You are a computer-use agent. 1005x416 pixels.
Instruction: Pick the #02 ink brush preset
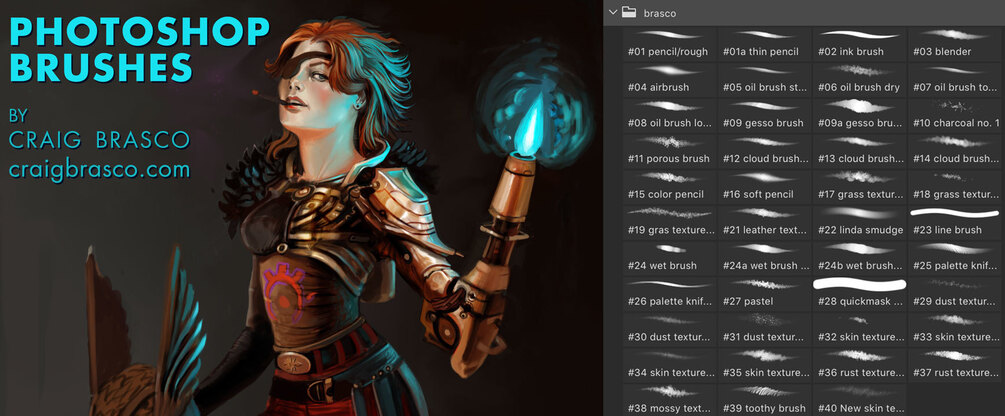[860, 44]
